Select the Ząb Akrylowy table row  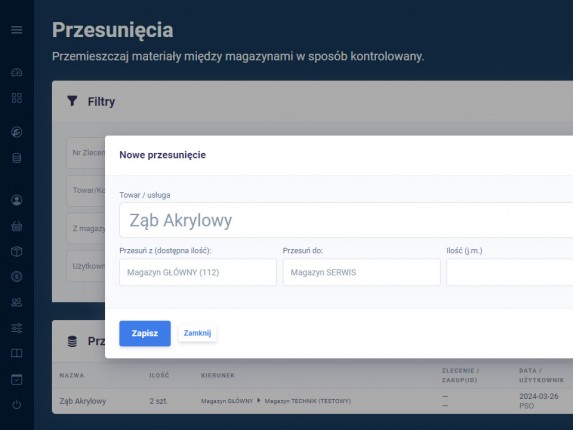click(x=312, y=401)
